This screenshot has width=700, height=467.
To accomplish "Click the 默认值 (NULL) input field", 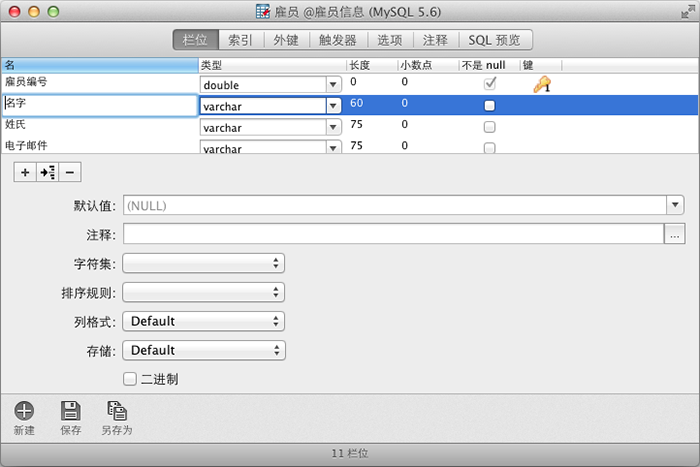I will [395, 205].
